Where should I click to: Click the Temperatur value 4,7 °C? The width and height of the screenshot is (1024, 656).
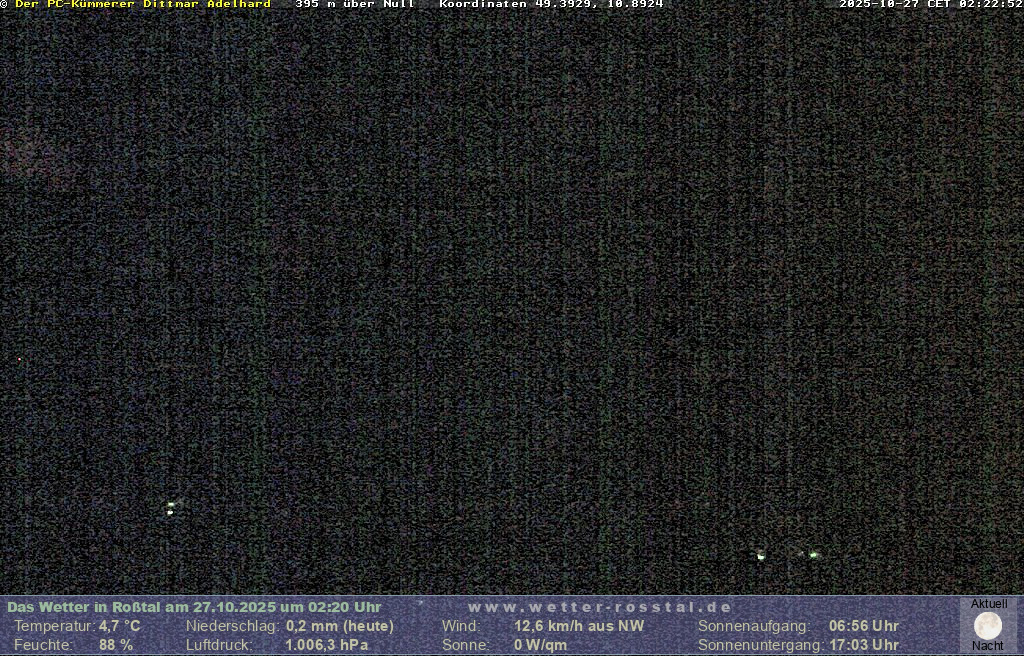point(120,626)
